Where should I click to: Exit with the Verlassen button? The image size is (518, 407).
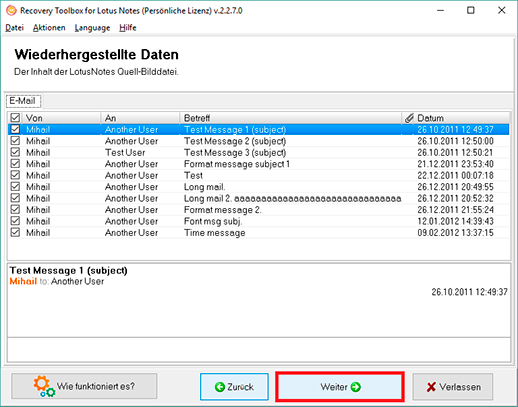coord(453,387)
